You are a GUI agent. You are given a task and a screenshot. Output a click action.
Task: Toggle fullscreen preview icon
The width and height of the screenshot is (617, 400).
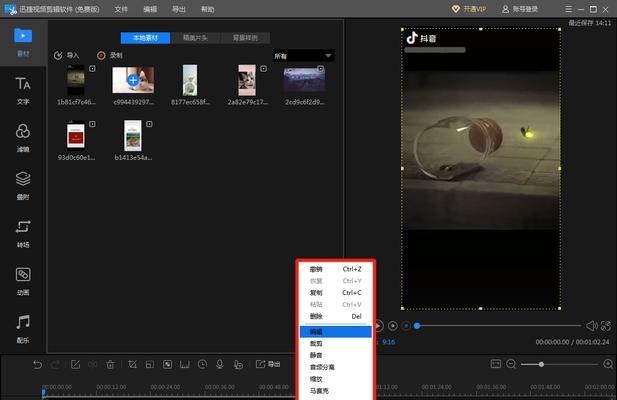pos(606,326)
